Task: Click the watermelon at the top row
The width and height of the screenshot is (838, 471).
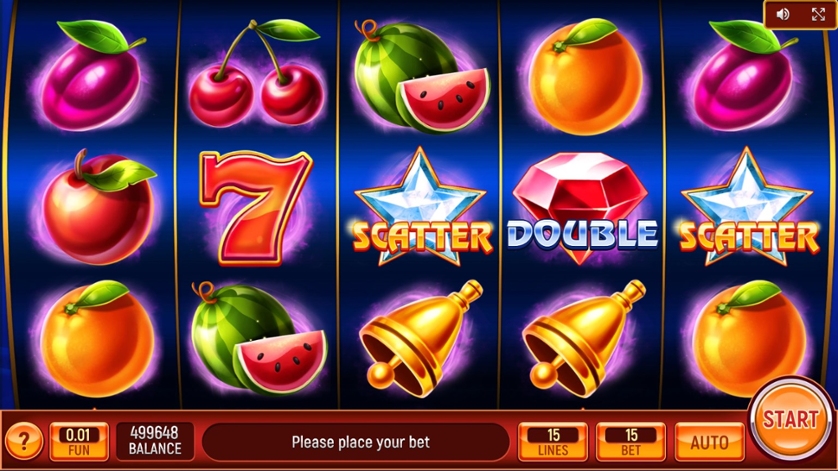Action: click(421, 76)
